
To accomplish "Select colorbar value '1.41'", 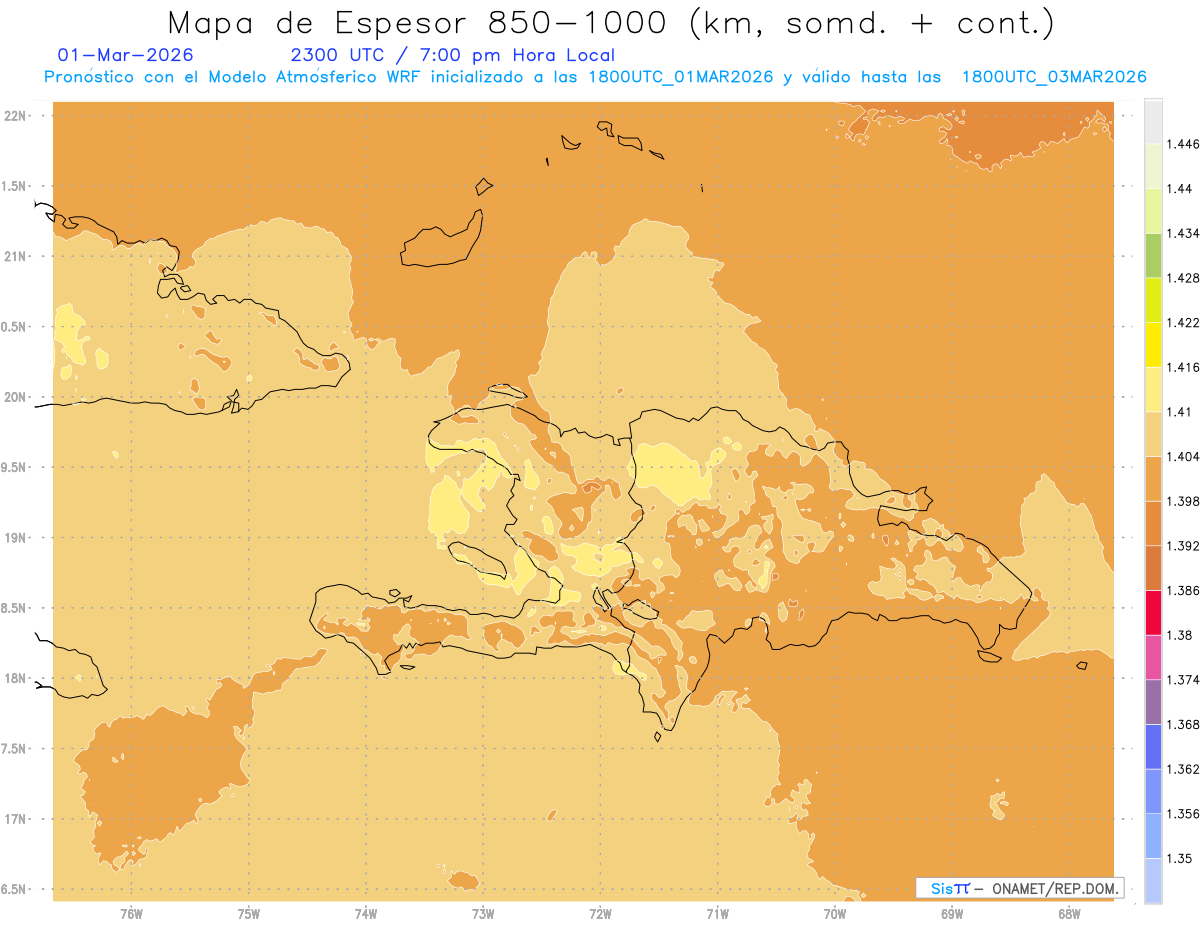I will (x=1179, y=412).
